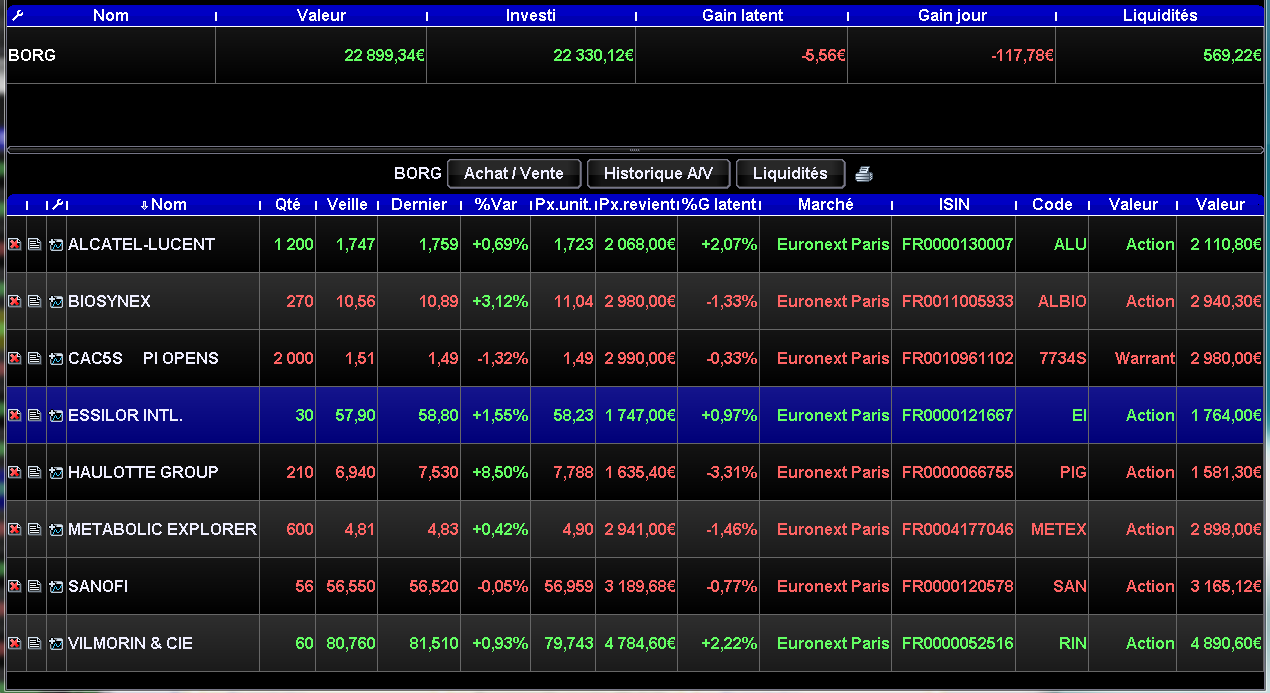The height and width of the screenshot is (693, 1270).
Task: Click the Liquidités column header in the summary table
Action: 1160,15
